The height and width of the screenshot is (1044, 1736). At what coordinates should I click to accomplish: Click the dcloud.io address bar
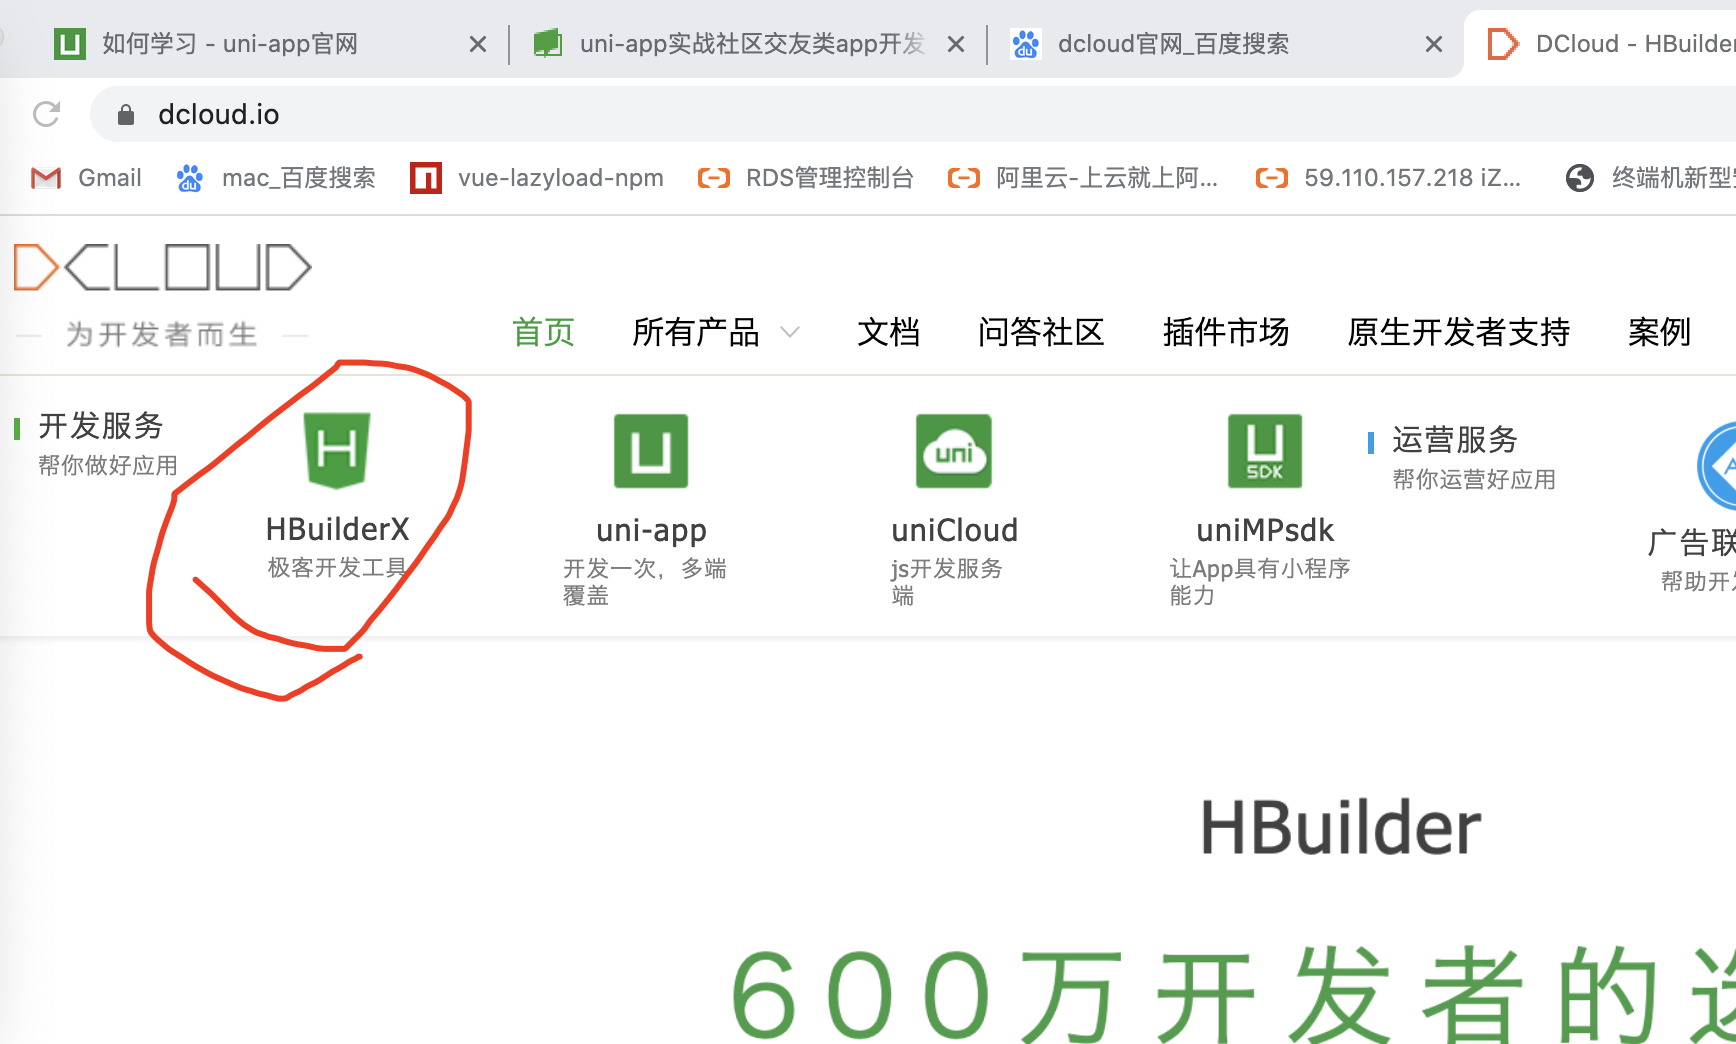point(913,114)
